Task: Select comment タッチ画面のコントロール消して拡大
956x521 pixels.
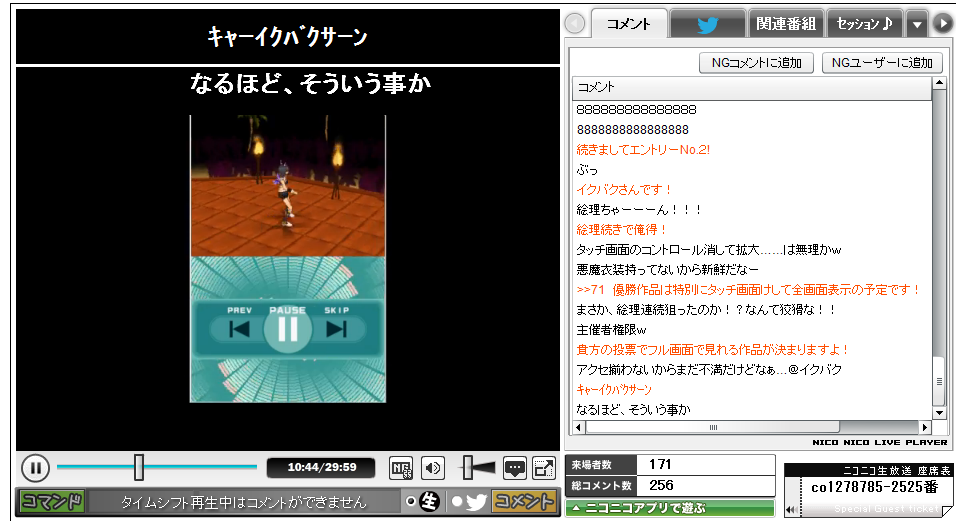Action: click(708, 250)
